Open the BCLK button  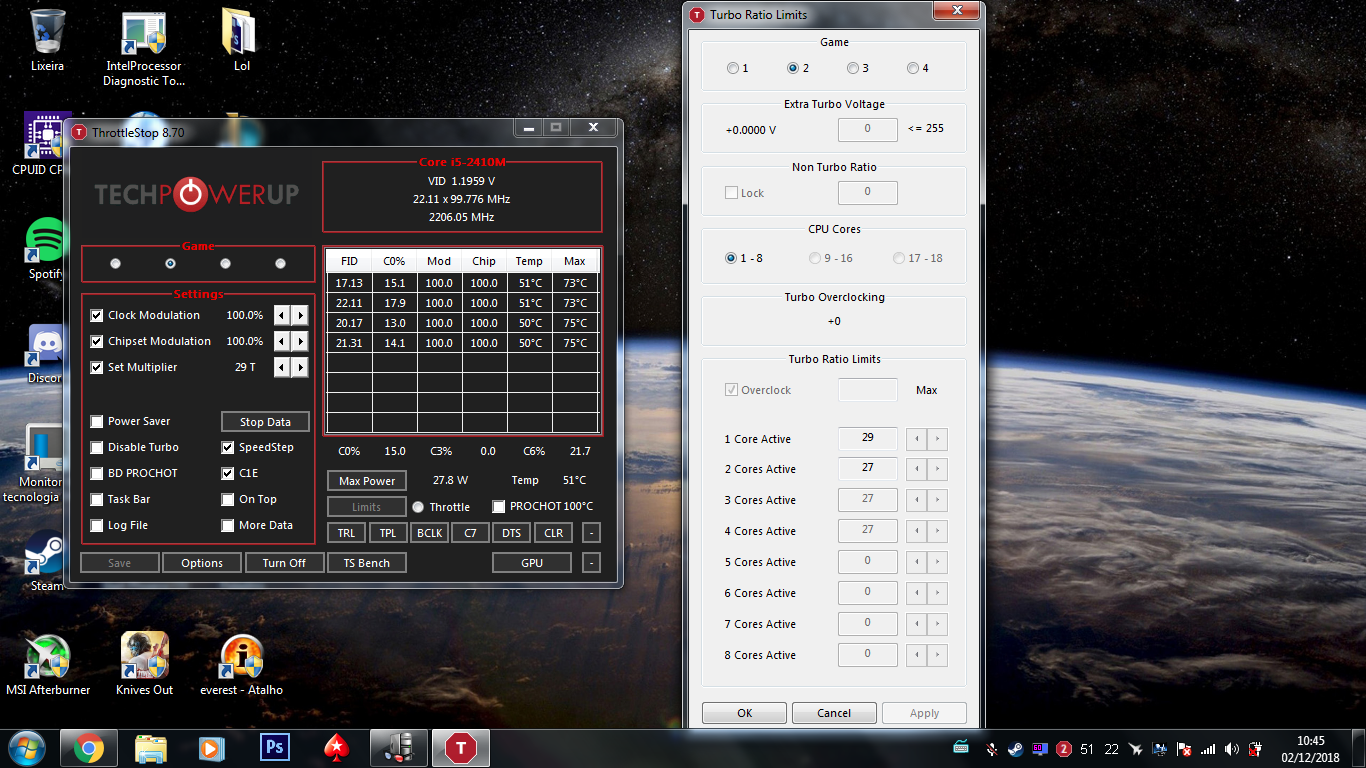[430, 533]
